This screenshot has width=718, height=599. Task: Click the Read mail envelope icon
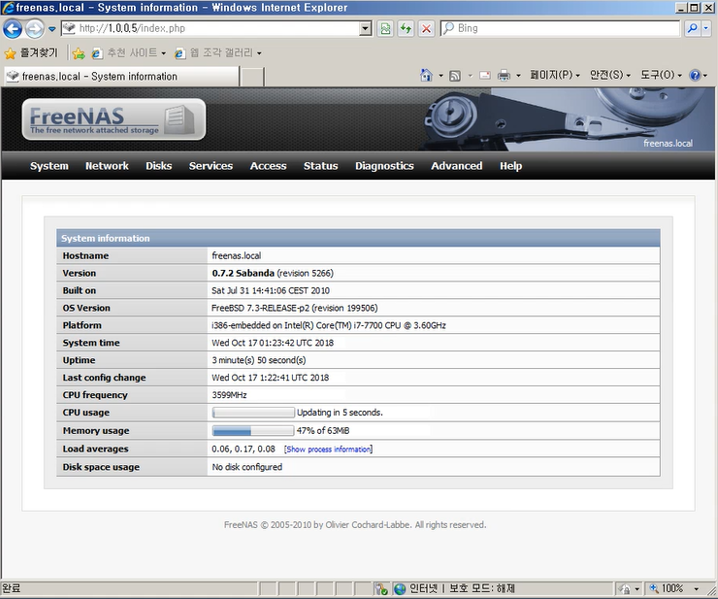484,76
